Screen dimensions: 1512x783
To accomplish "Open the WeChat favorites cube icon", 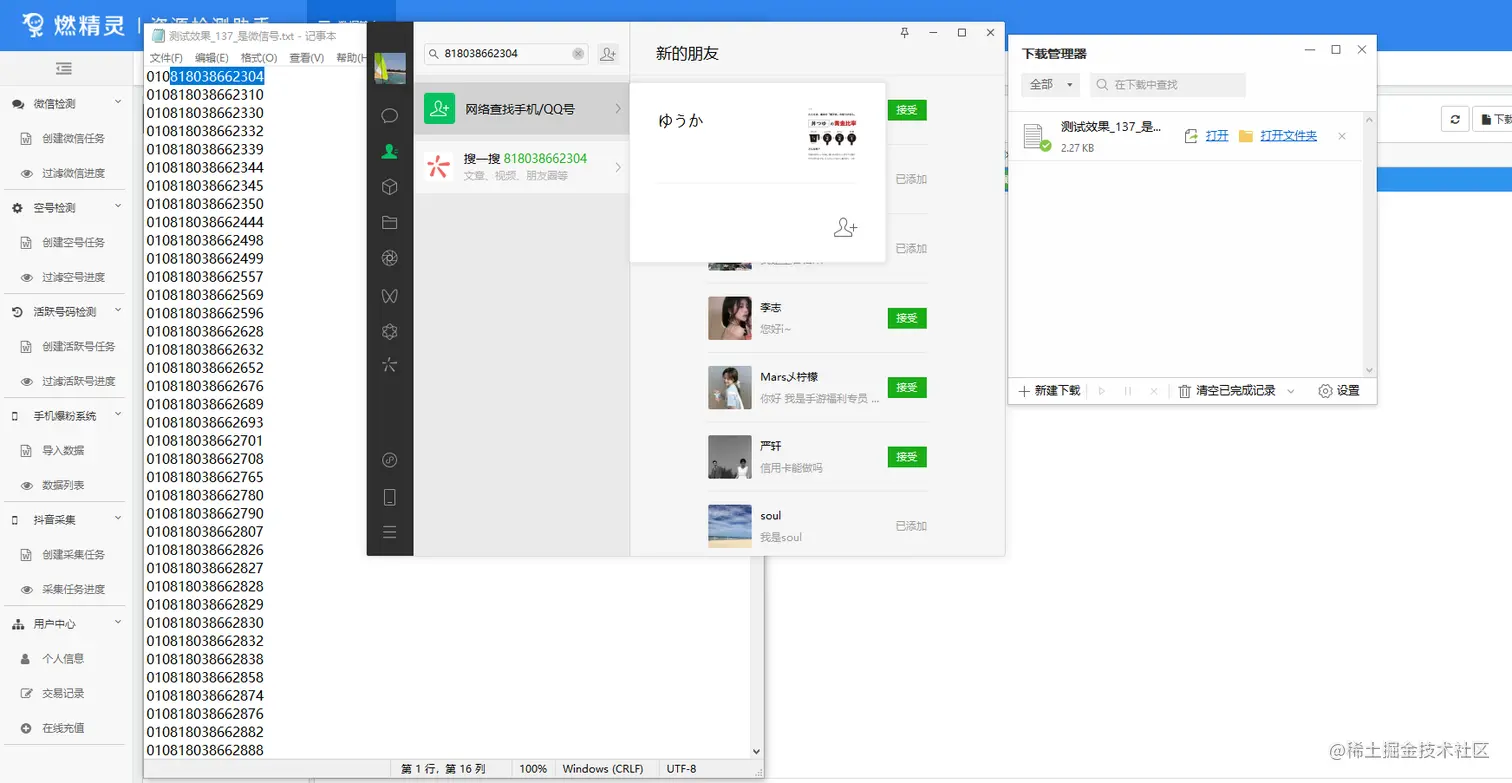I will coord(390,187).
